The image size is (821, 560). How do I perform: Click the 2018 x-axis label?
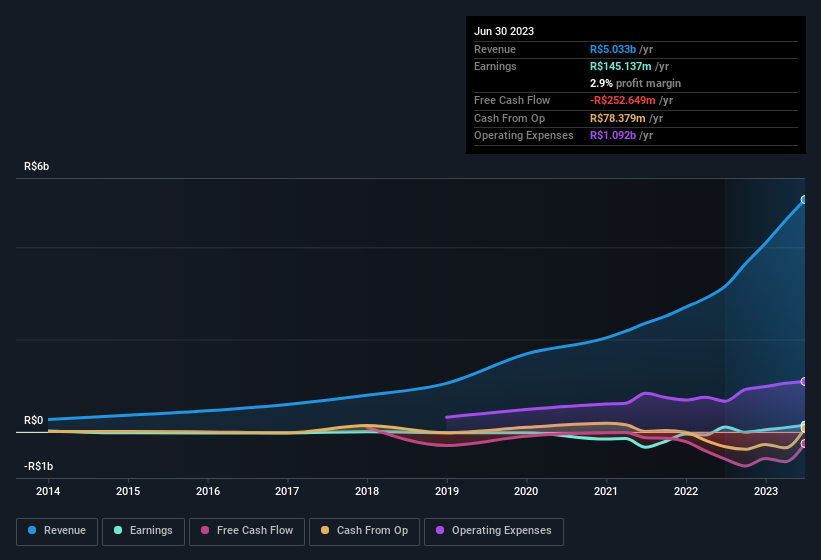tap(367, 491)
